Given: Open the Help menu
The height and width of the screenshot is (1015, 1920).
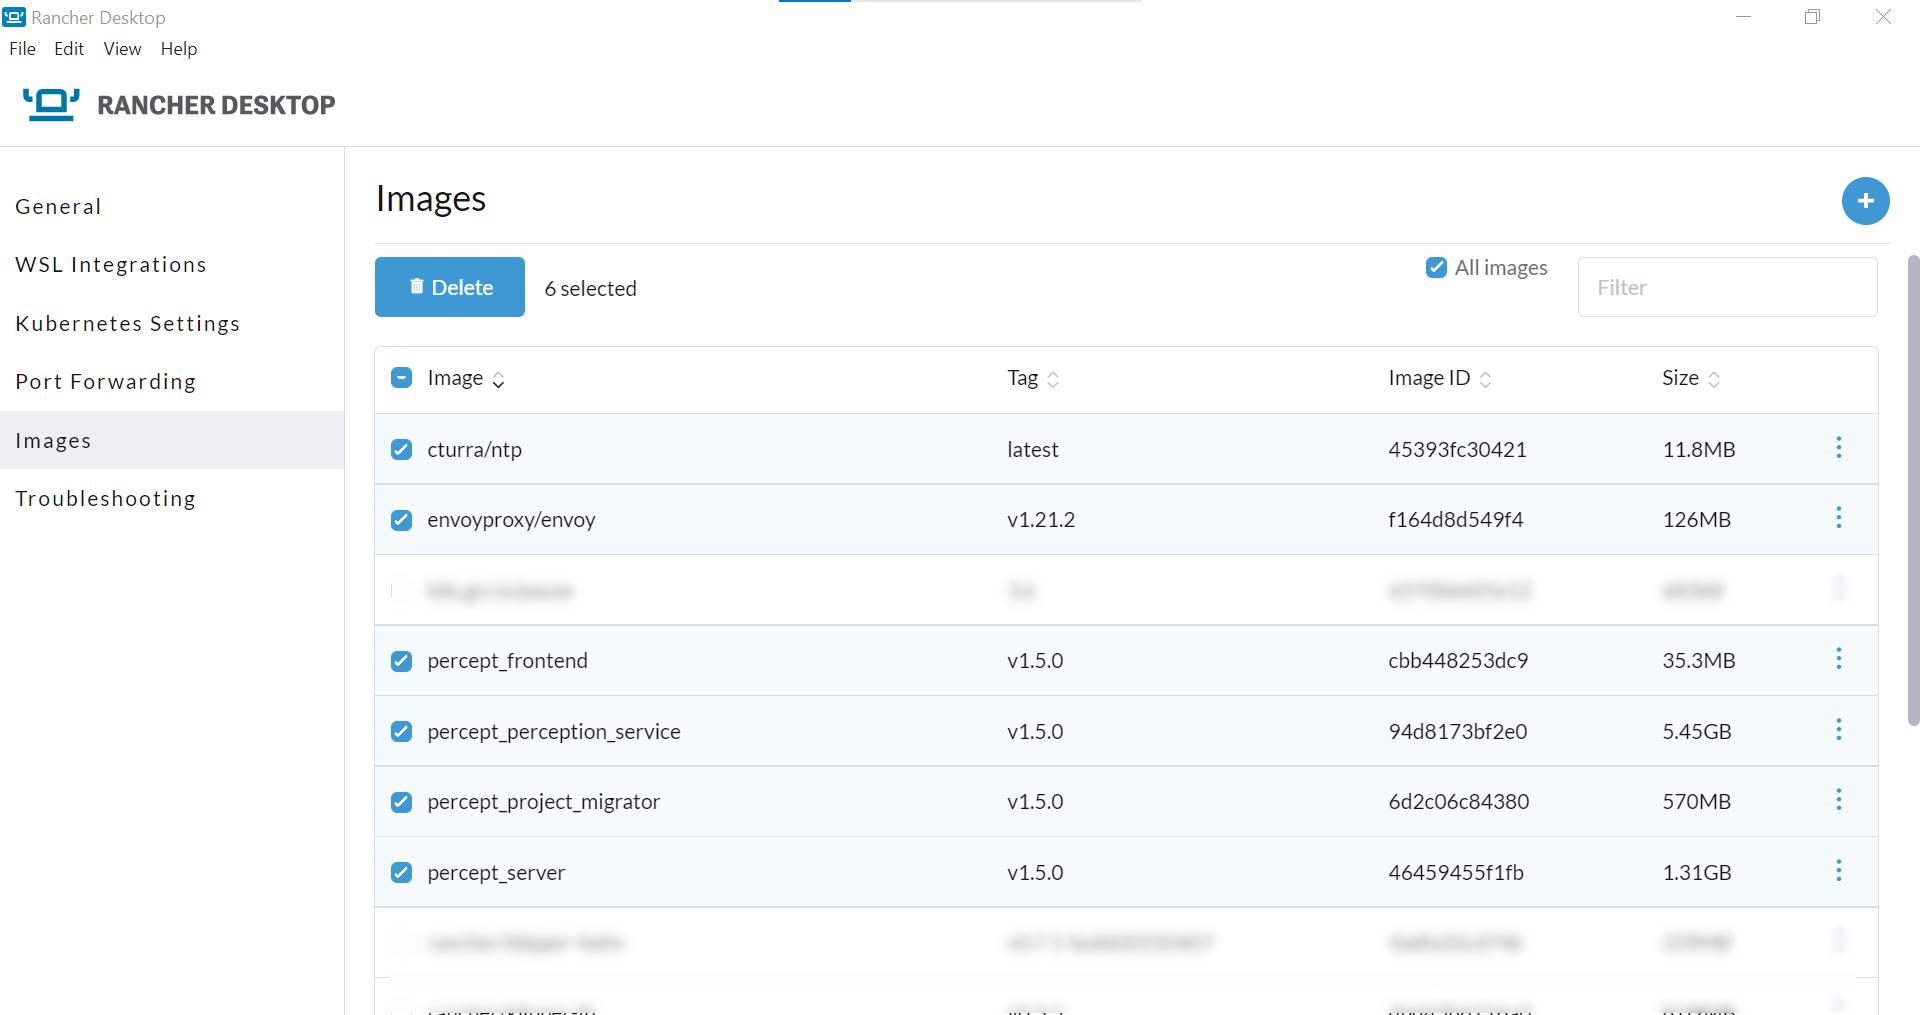Looking at the screenshot, I should (179, 49).
